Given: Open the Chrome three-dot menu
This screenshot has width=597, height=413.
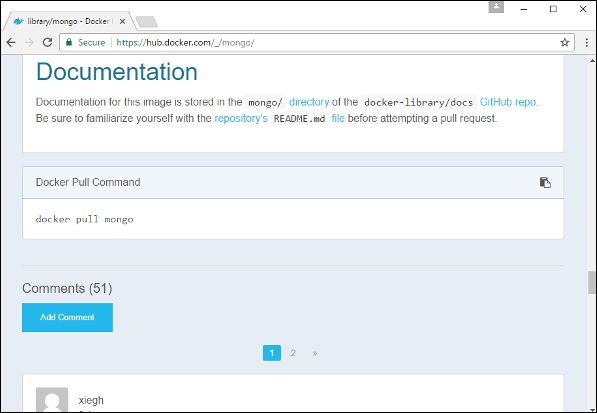Looking at the screenshot, I should [586, 42].
